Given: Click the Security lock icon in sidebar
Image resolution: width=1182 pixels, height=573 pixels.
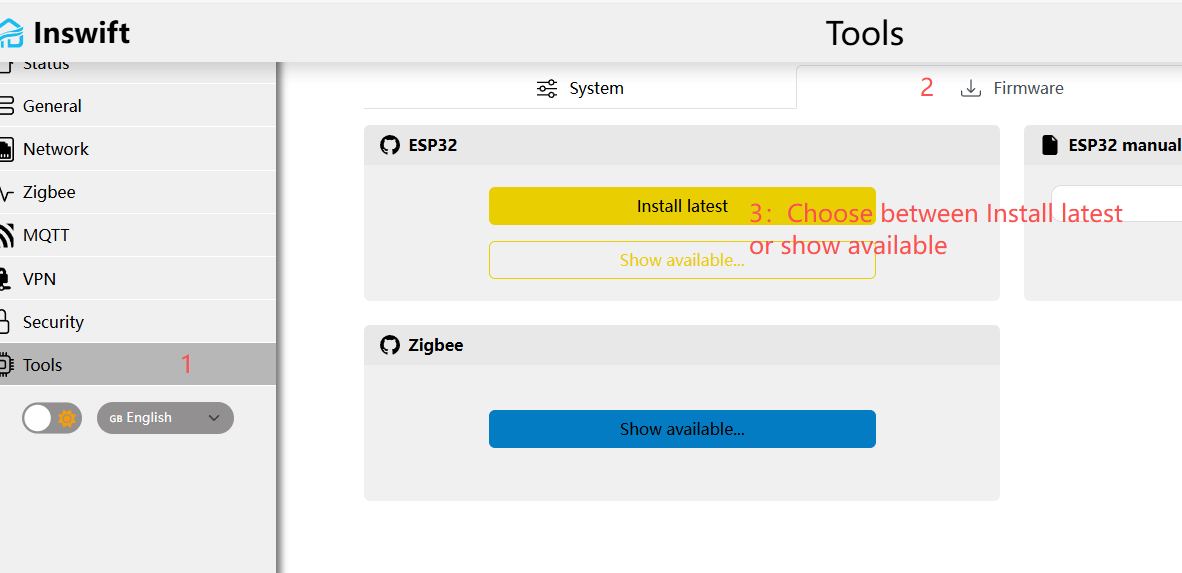Looking at the screenshot, I should (x=5, y=322).
